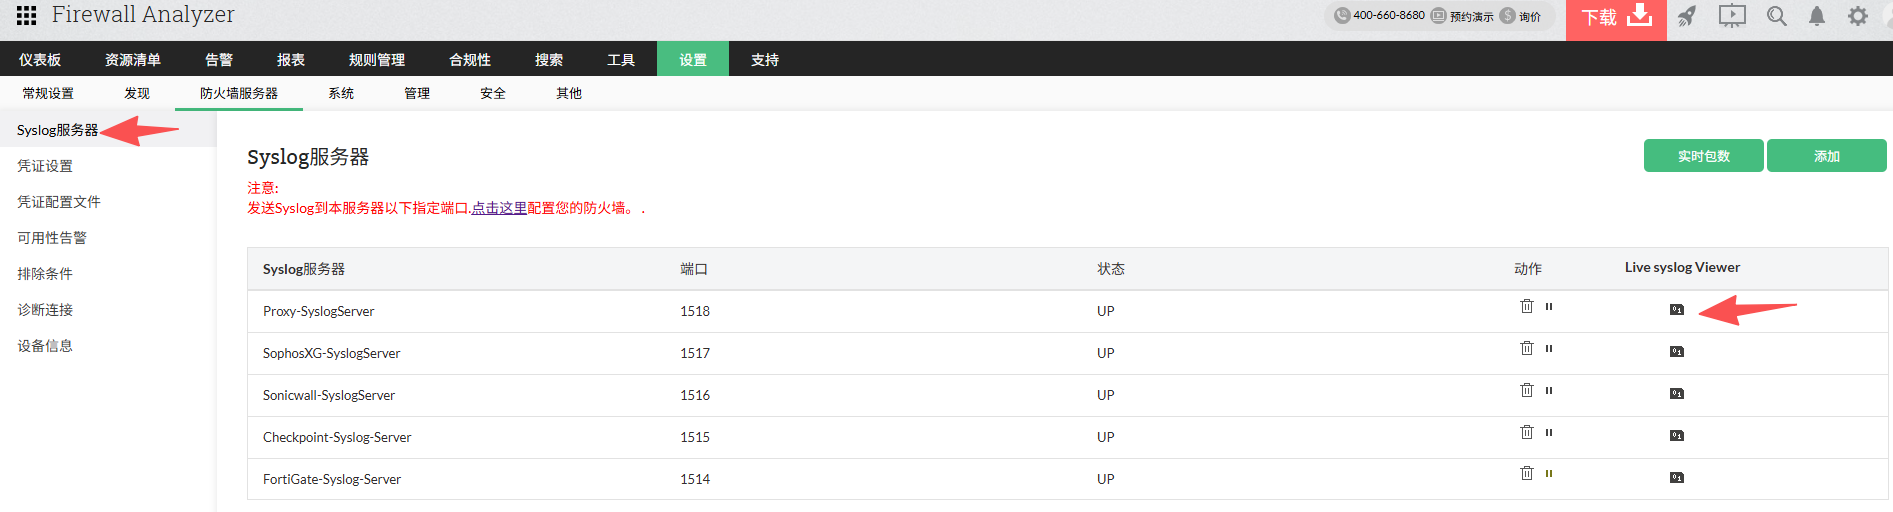Image resolution: width=1893 pixels, height=512 pixels.
Task: Delete the Proxy-SyslogServer entry
Action: click(x=1527, y=306)
